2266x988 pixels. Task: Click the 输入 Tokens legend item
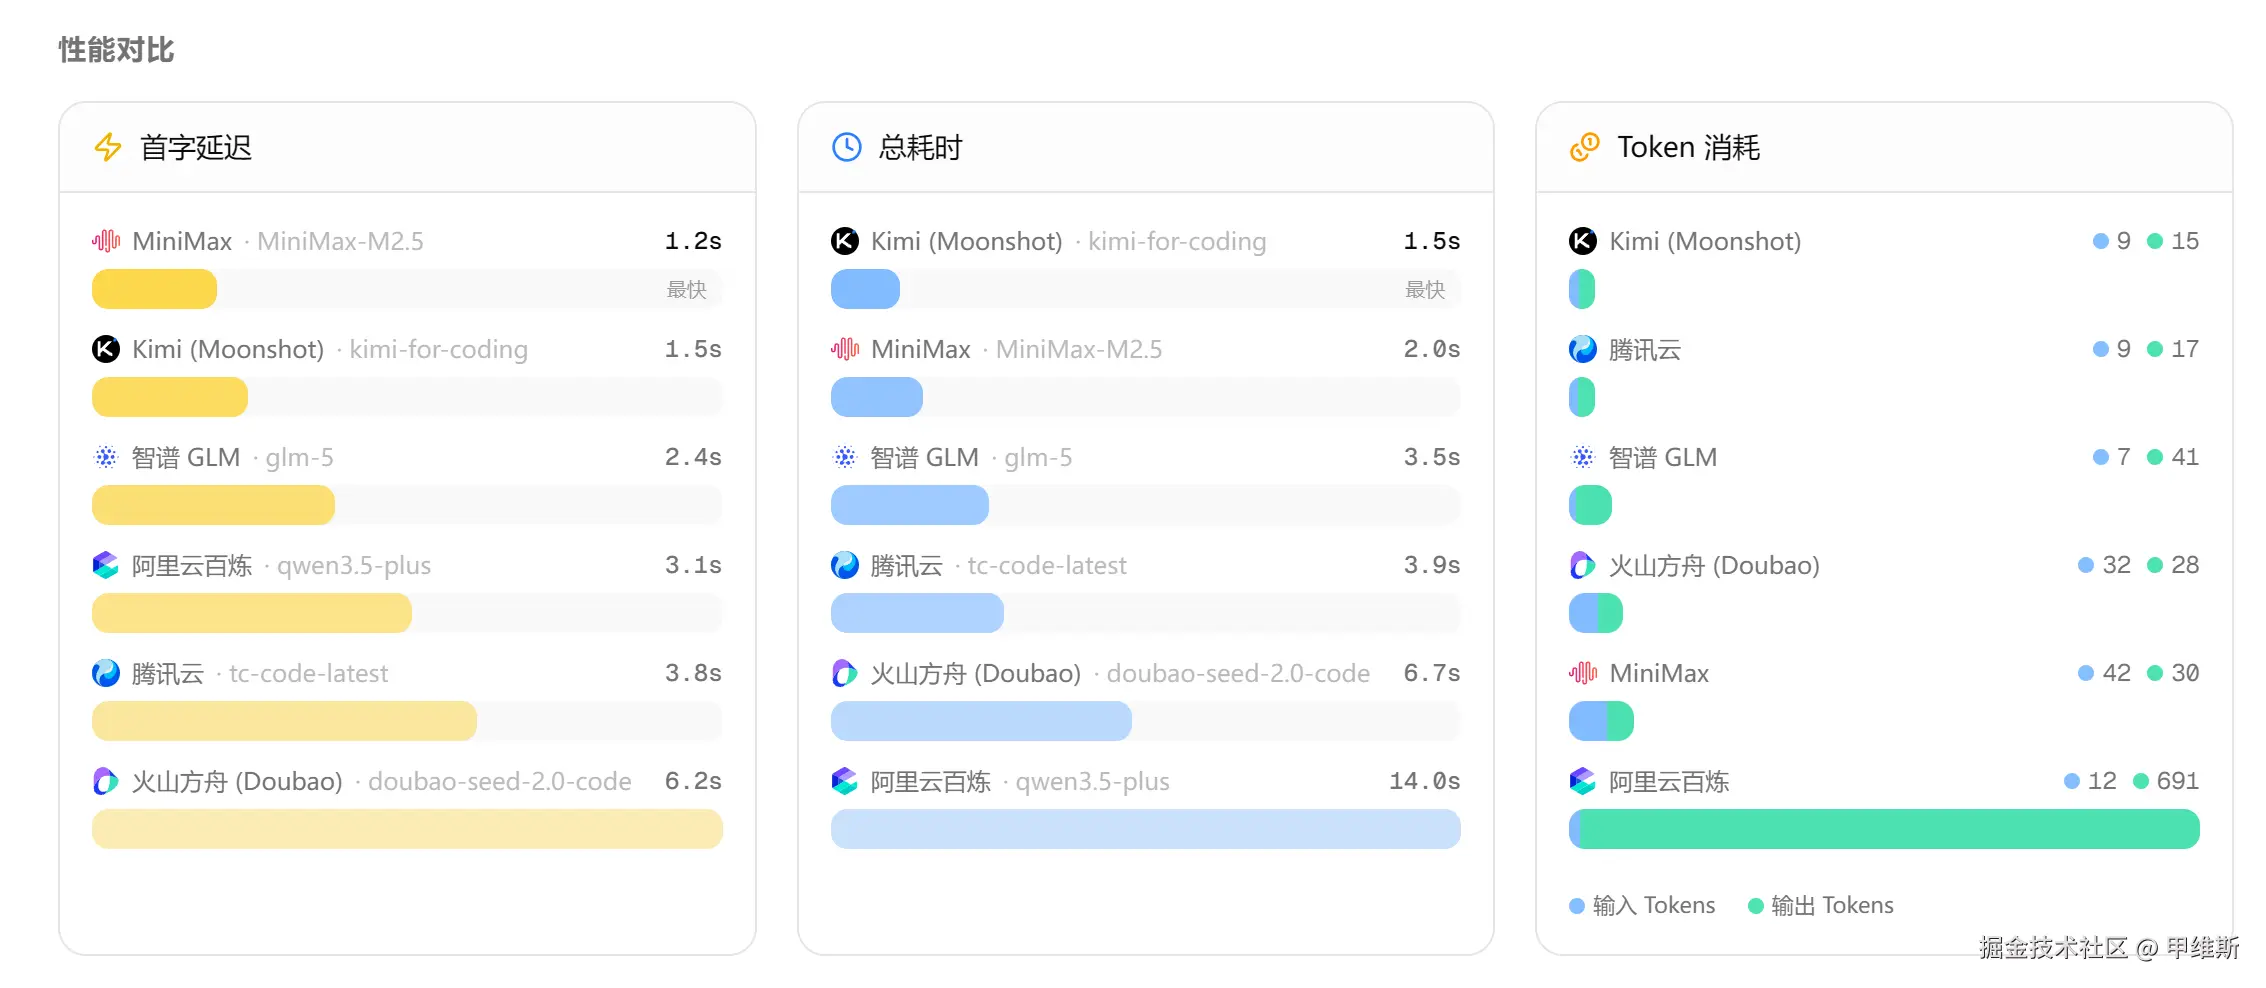coord(1642,905)
